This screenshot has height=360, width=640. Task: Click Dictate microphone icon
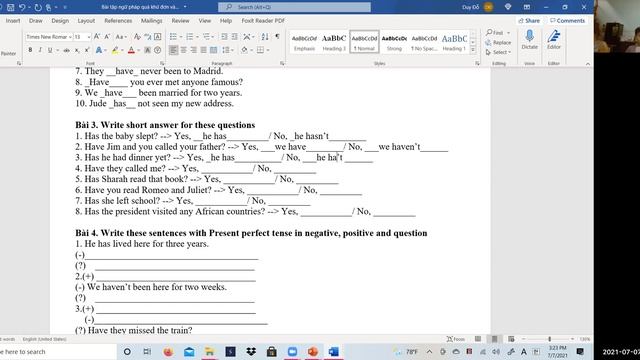(x=529, y=40)
